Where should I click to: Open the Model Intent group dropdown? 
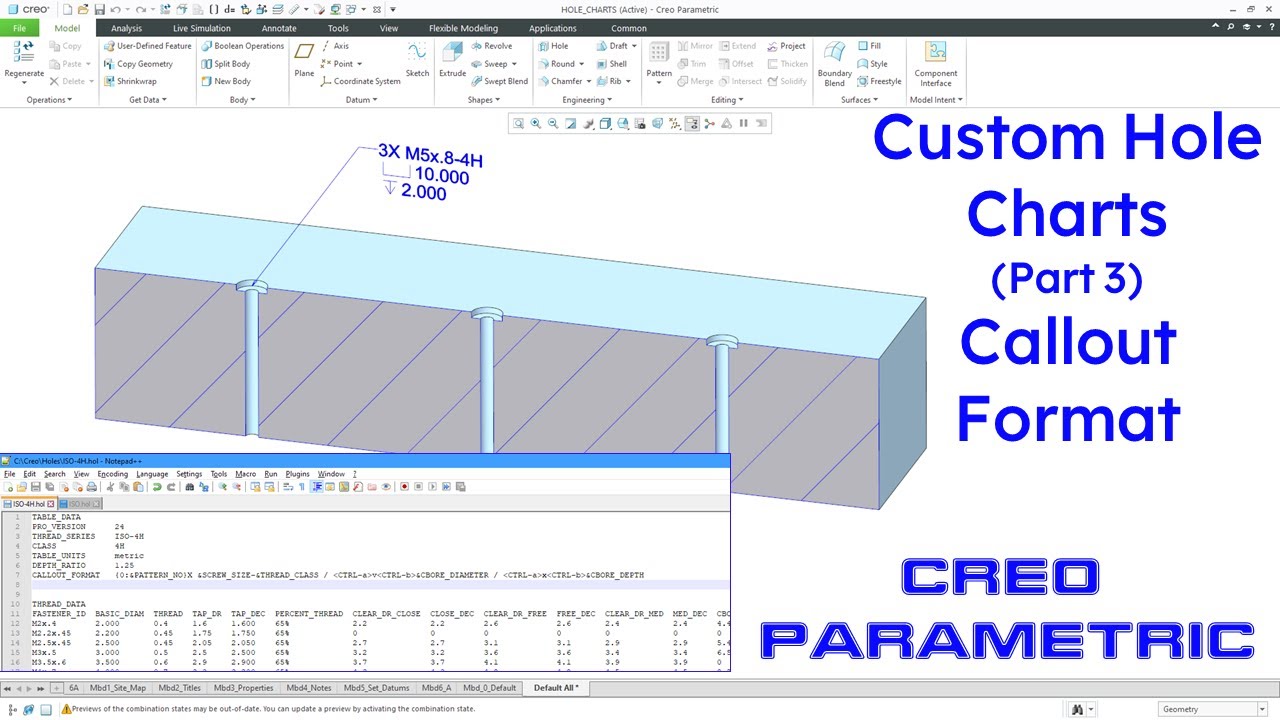click(x=936, y=100)
